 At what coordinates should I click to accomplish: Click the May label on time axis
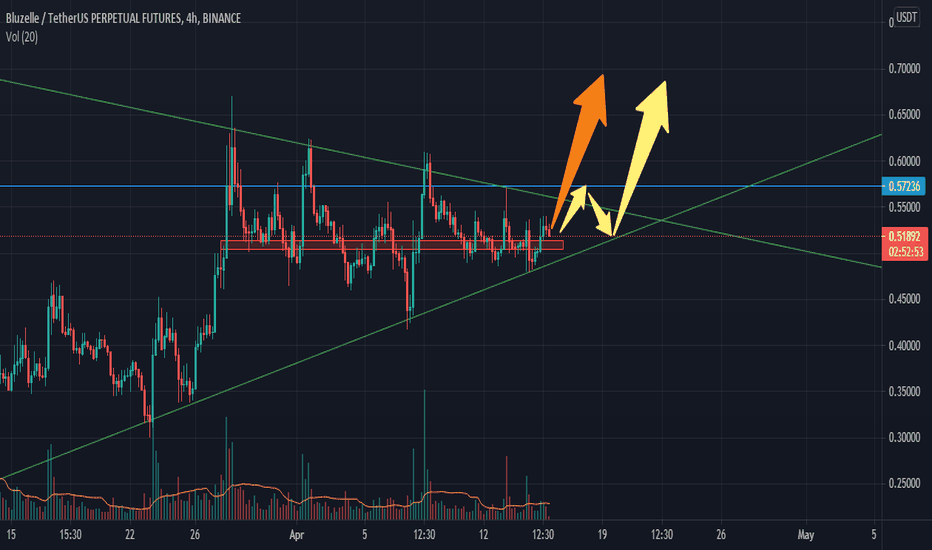805,535
